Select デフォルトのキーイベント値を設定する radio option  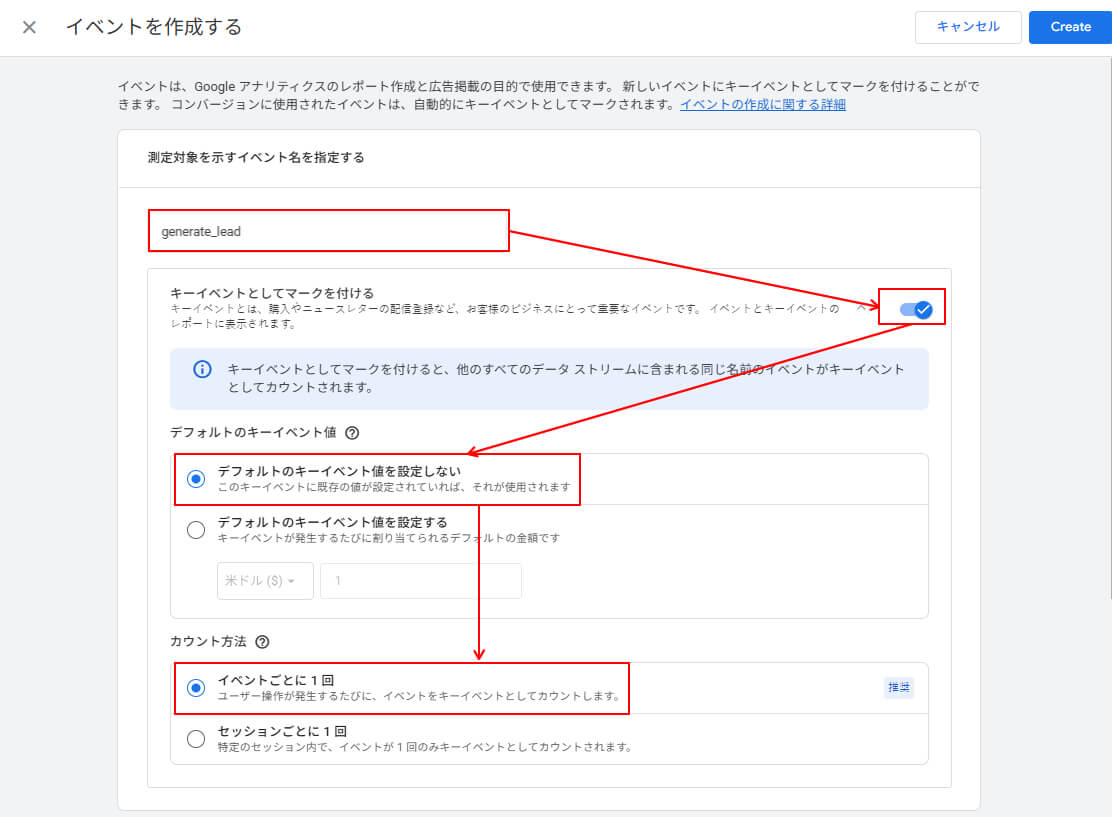(196, 530)
